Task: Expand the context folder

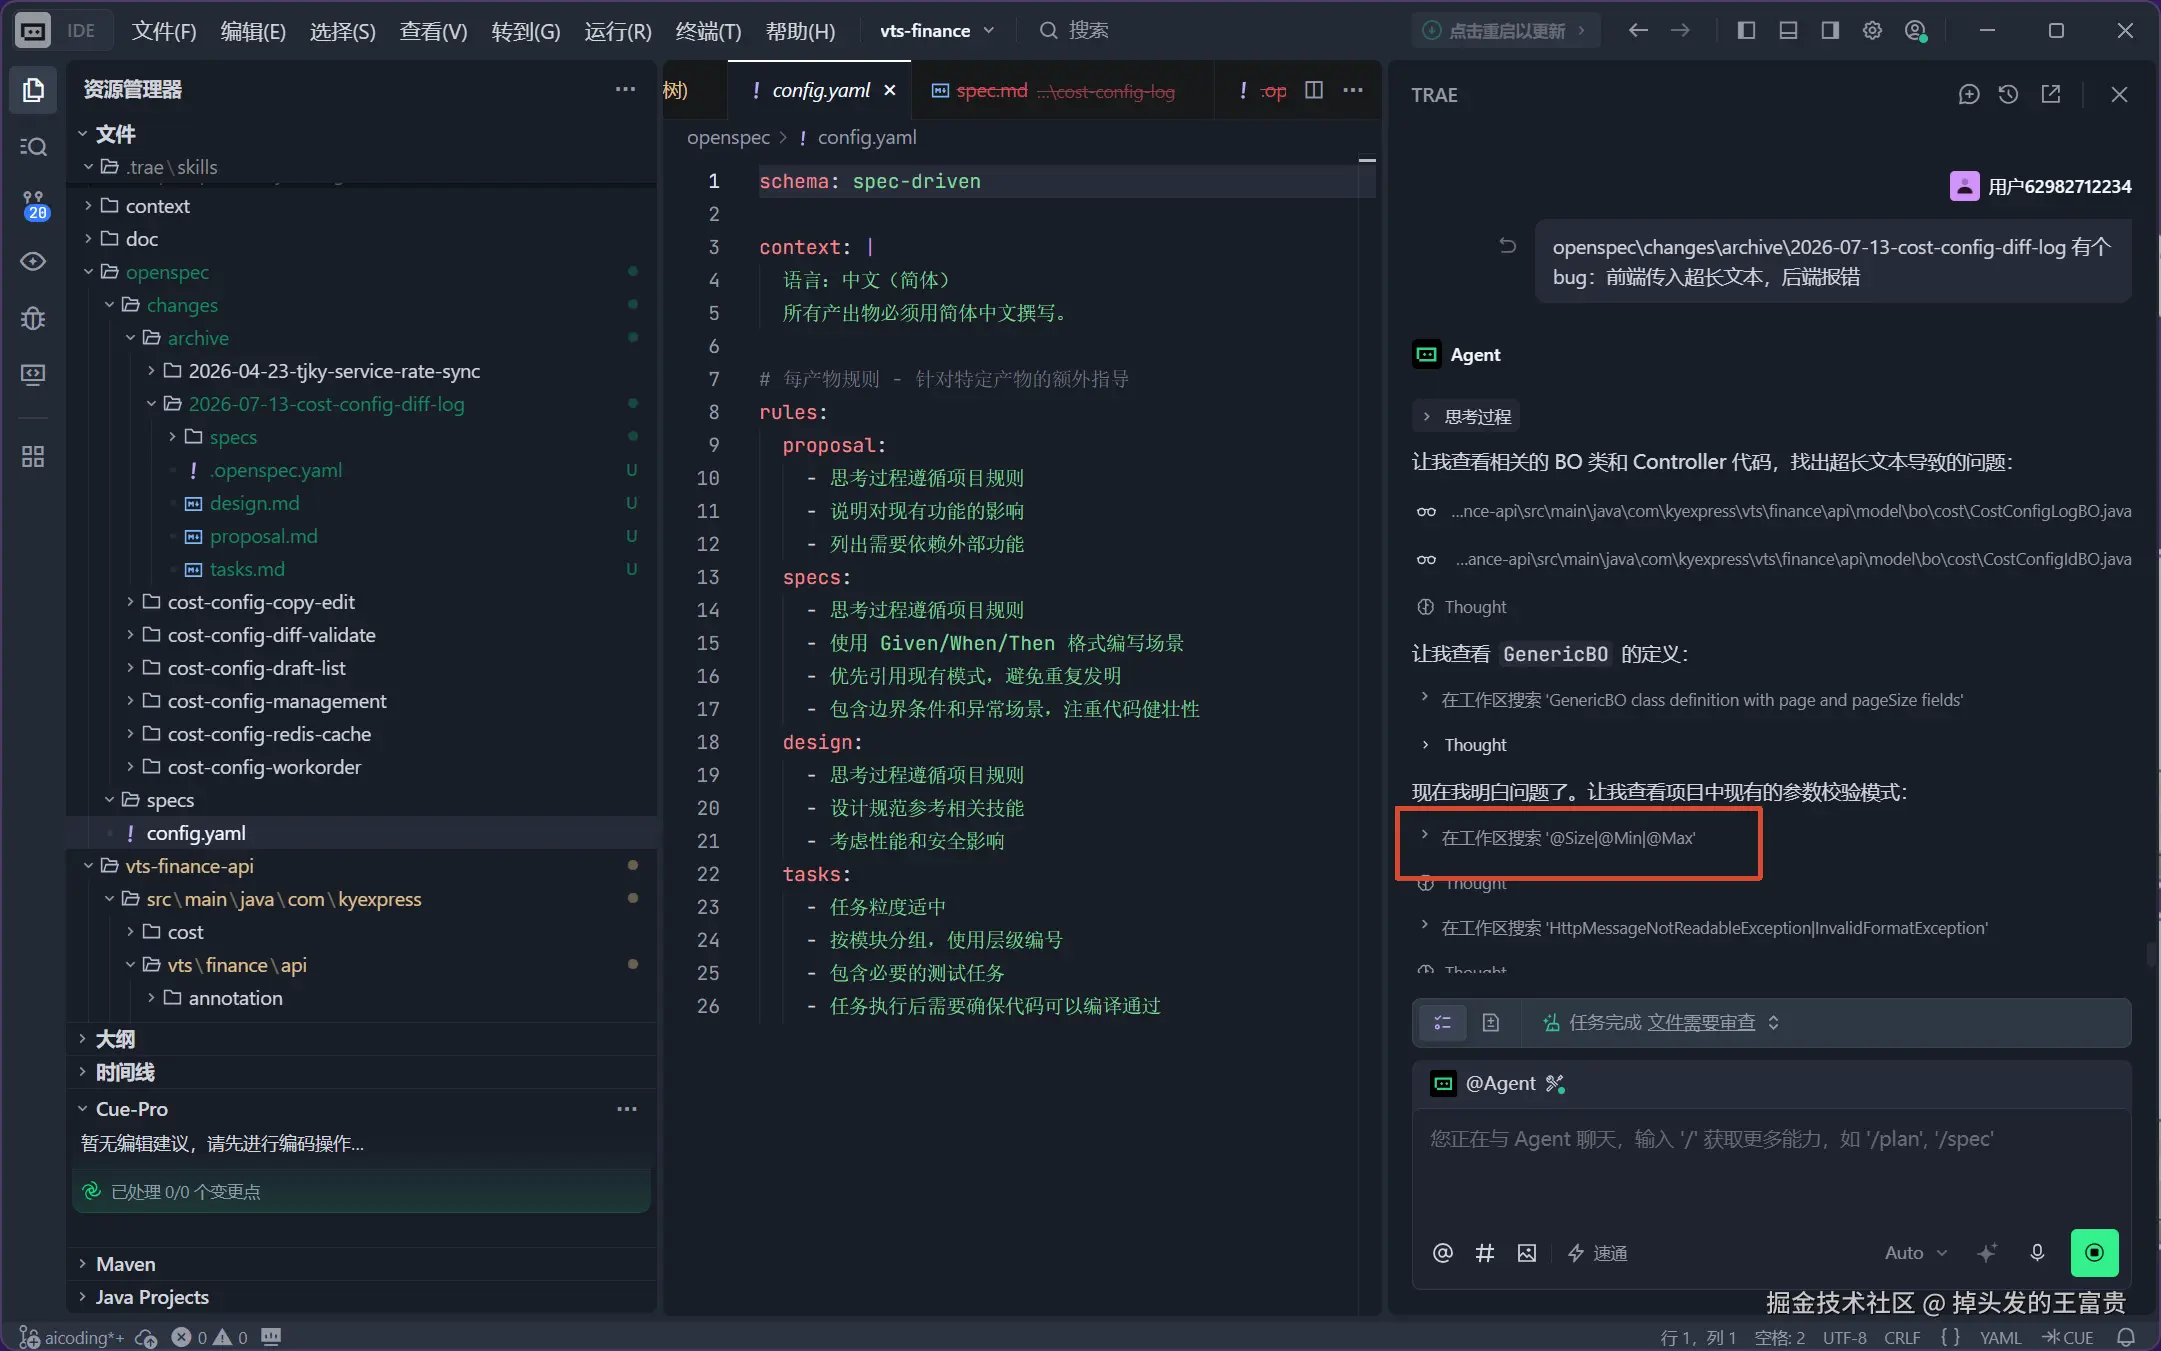Action: (x=157, y=206)
